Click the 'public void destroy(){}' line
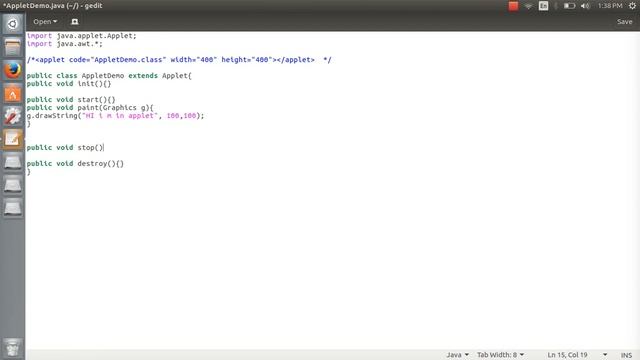640x360 pixels. [x=75, y=163]
